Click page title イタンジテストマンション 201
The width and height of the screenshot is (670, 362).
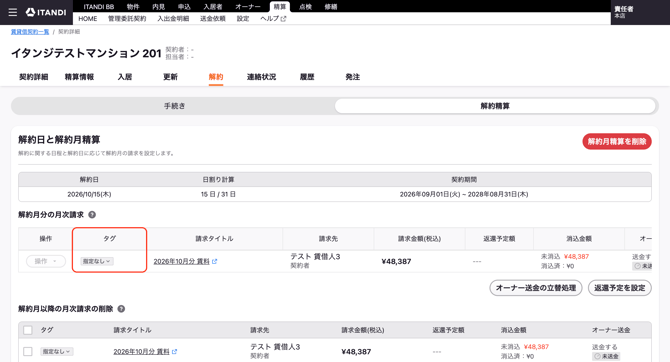[86, 53]
